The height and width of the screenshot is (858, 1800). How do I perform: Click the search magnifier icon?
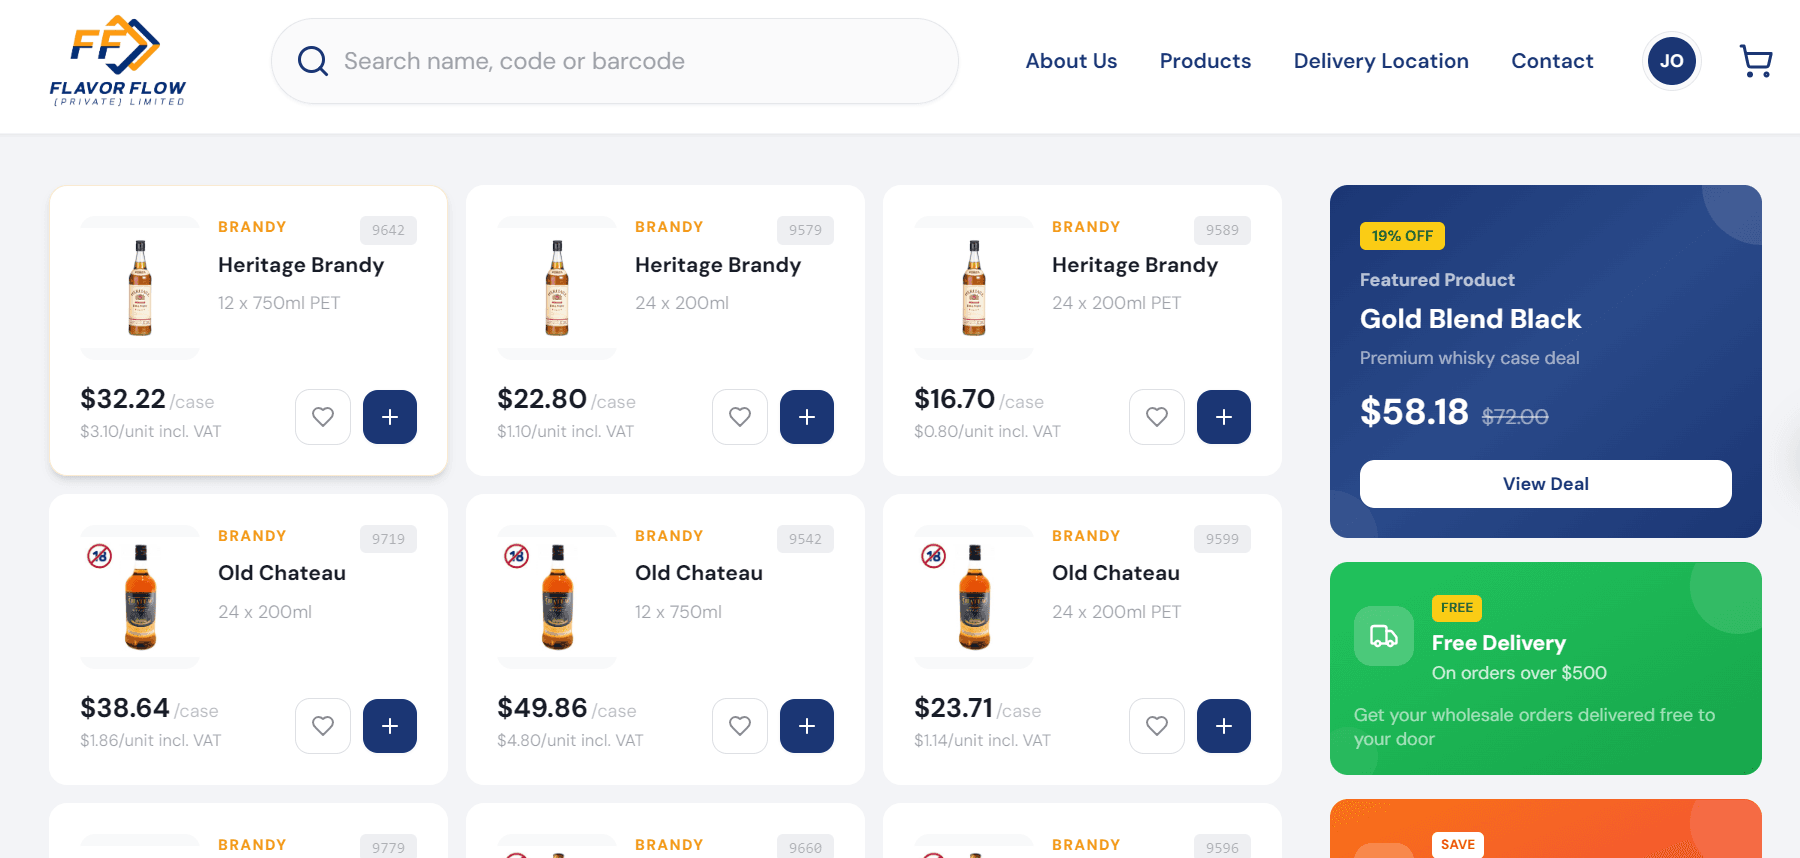(x=312, y=60)
